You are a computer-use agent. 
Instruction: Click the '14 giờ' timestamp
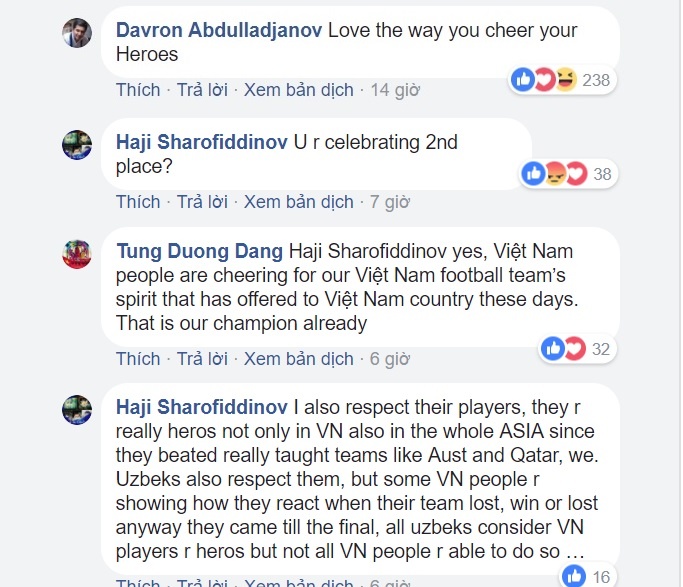pyautogui.click(x=393, y=90)
